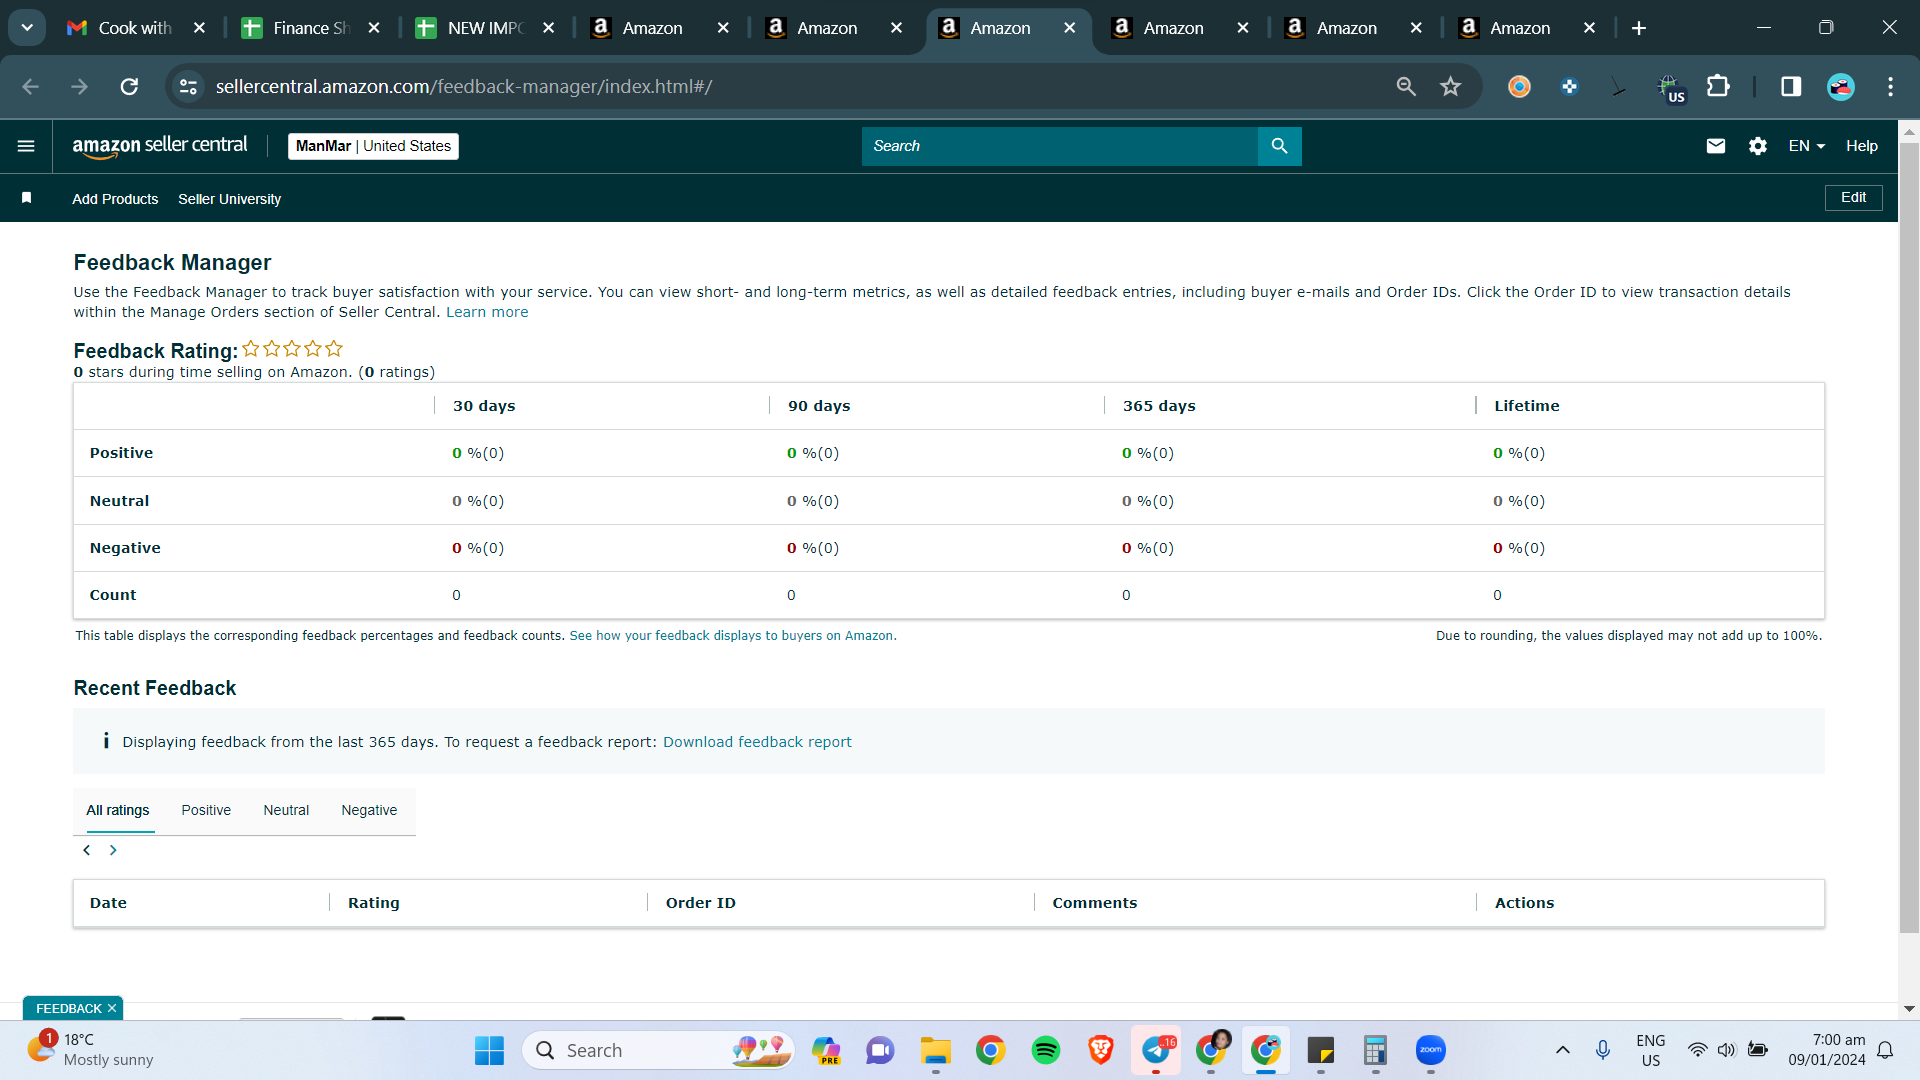Viewport: 1920px width, 1080px height.
Task: Click inside the Seller Central search field
Action: coord(1059,146)
